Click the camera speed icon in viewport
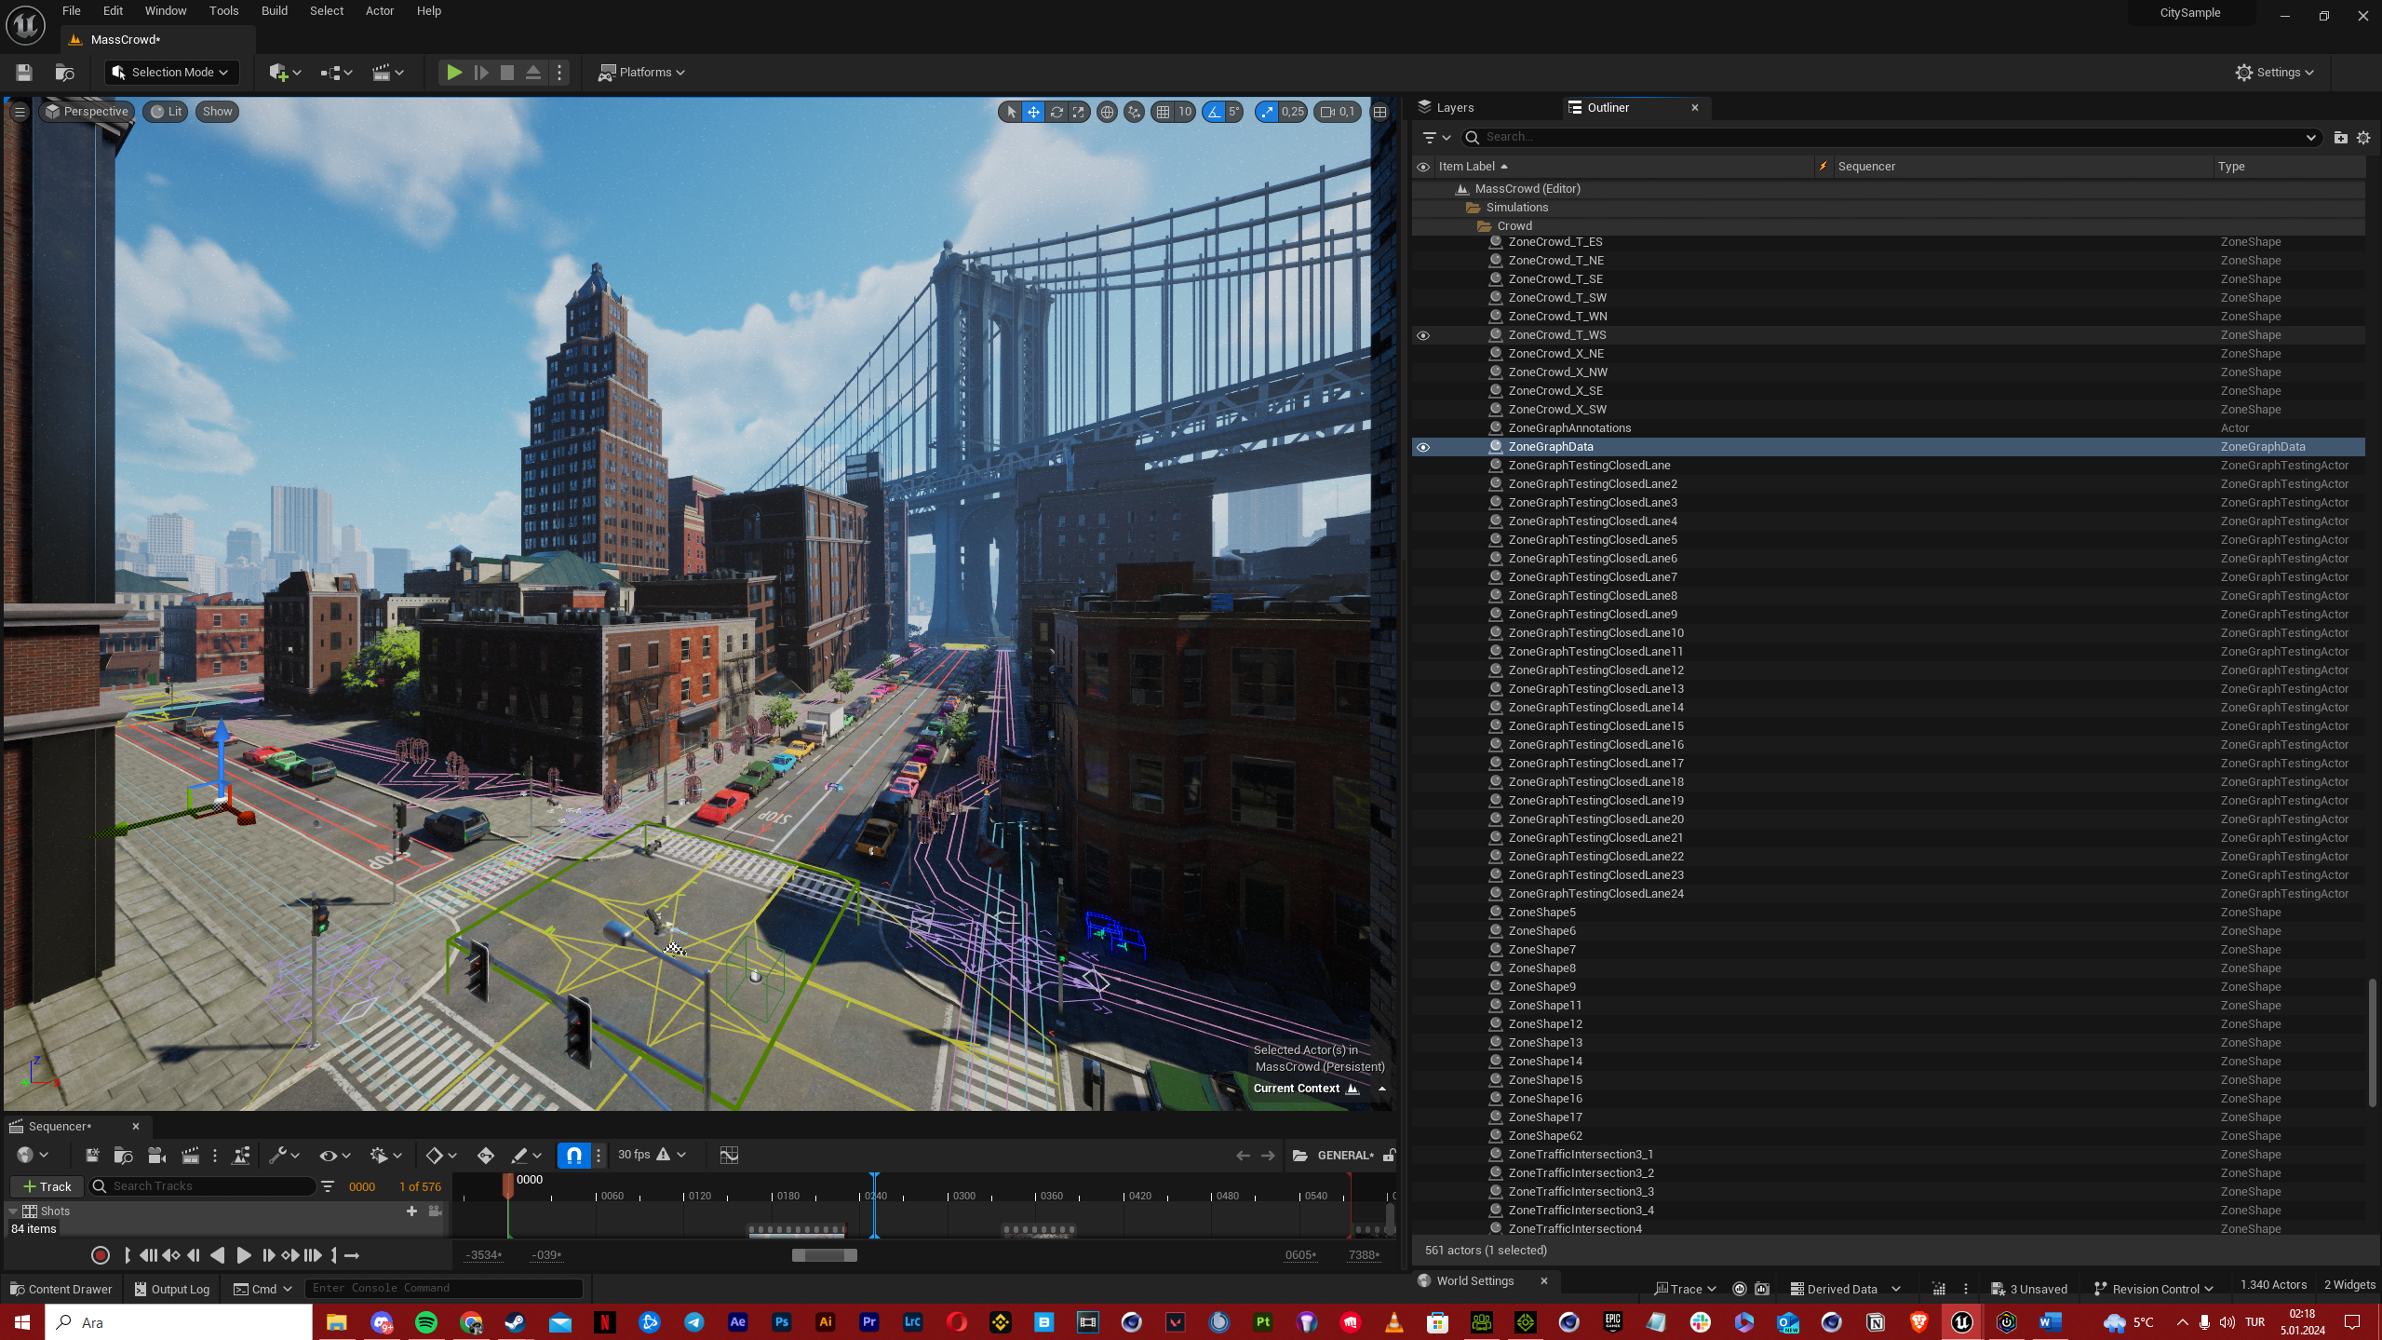The width and height of the screenshot is (2382, 1340). (x=1327, y=112)
